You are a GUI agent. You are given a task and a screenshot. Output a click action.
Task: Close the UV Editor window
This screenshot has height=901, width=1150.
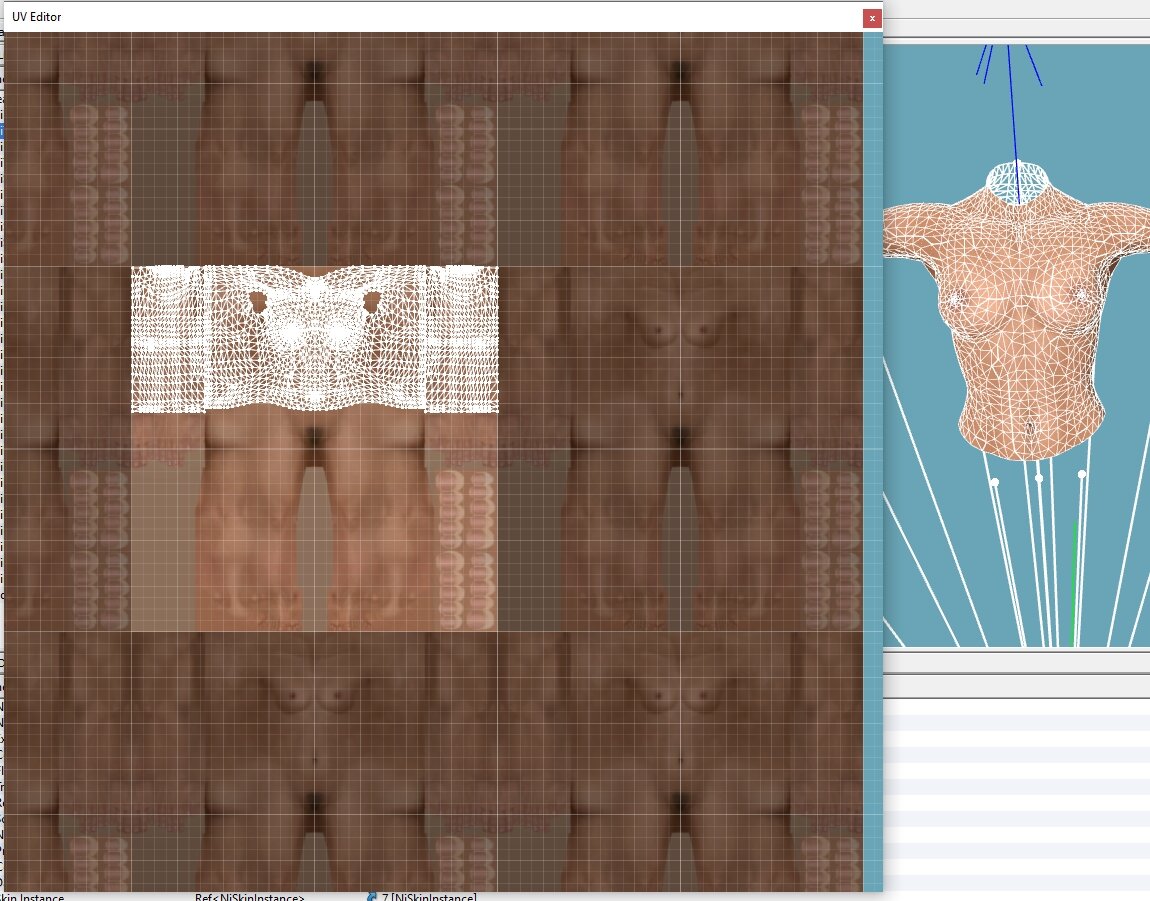pos(871,18)
